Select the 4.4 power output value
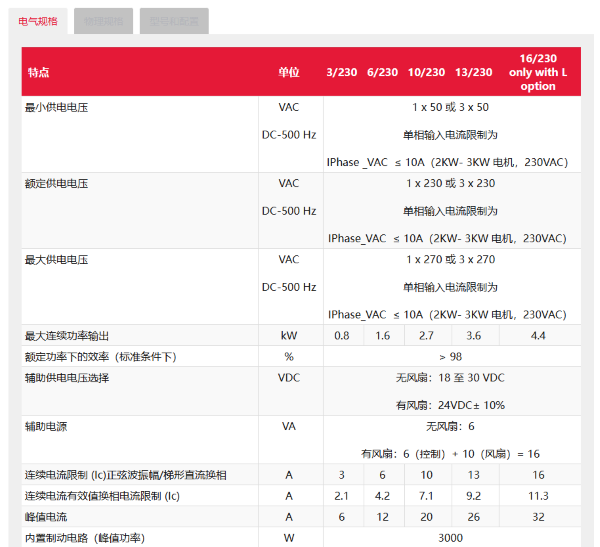 click(x=538, y=336)
